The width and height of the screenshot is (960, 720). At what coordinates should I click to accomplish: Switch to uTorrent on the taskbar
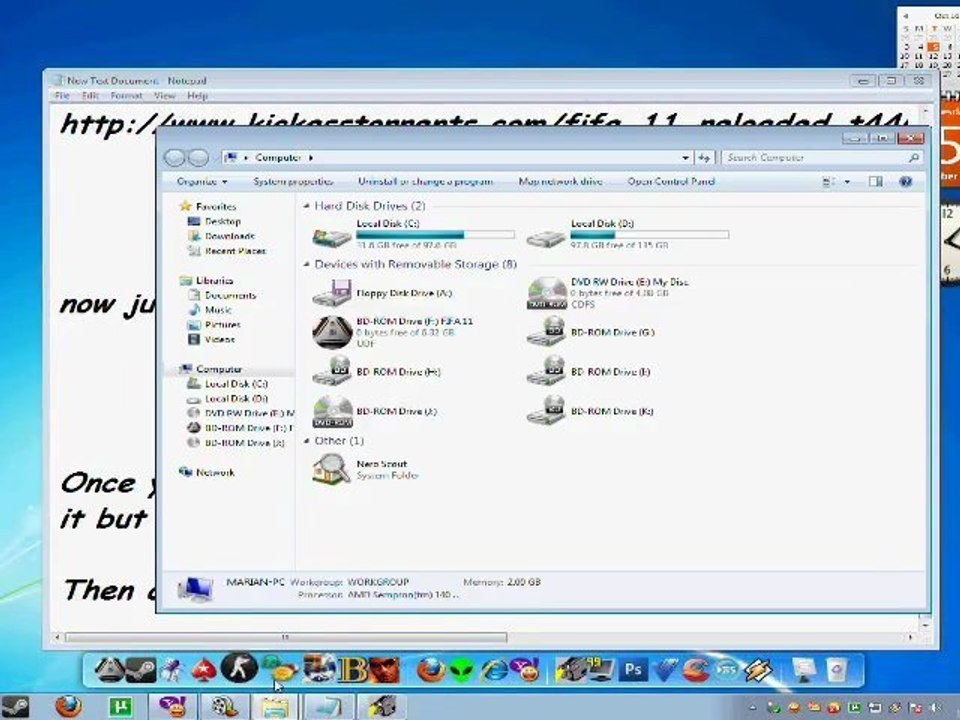point(121,708)
